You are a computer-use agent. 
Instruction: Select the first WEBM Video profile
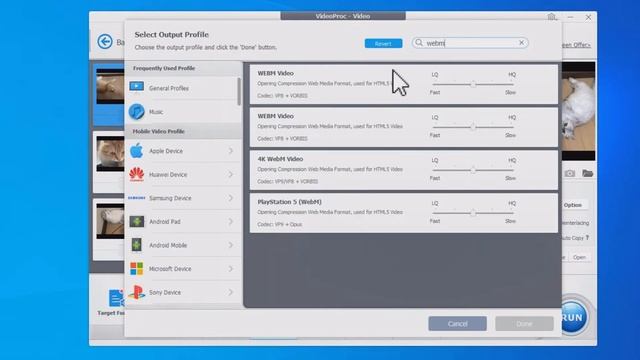(x=404, y=84)
